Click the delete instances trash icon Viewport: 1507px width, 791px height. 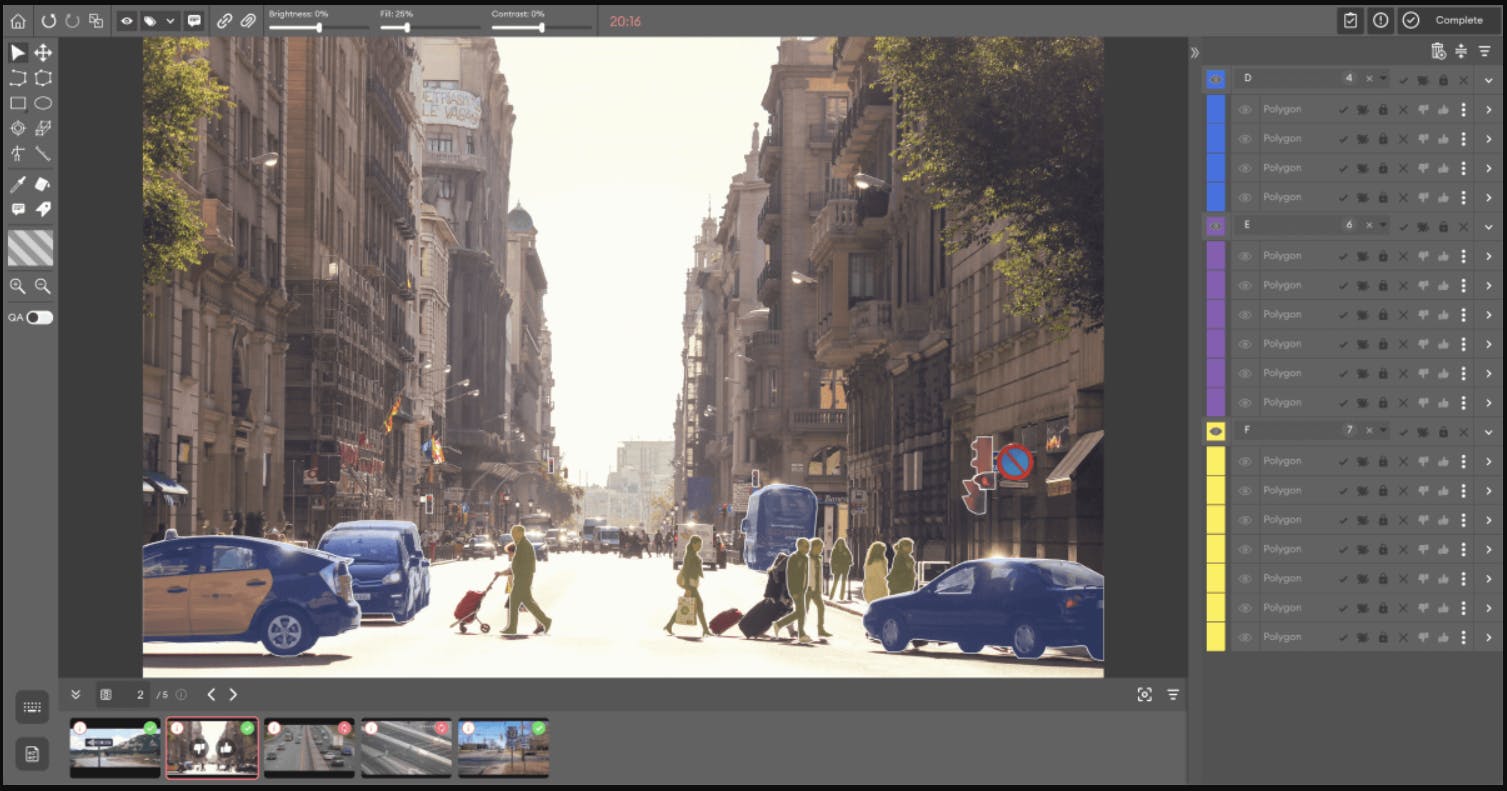[x=1438, y=51]
